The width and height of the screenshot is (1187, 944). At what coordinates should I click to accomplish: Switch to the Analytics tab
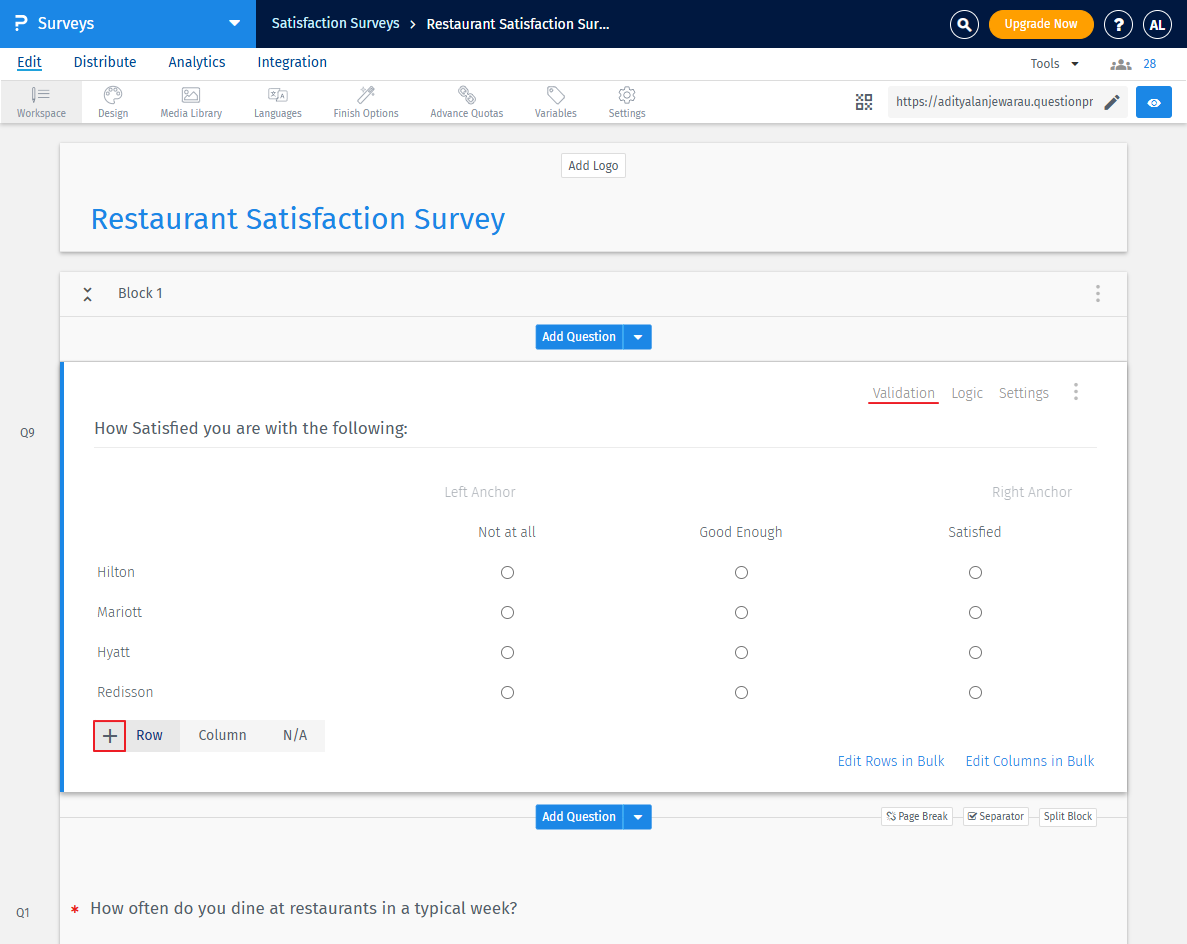point(196,62)
